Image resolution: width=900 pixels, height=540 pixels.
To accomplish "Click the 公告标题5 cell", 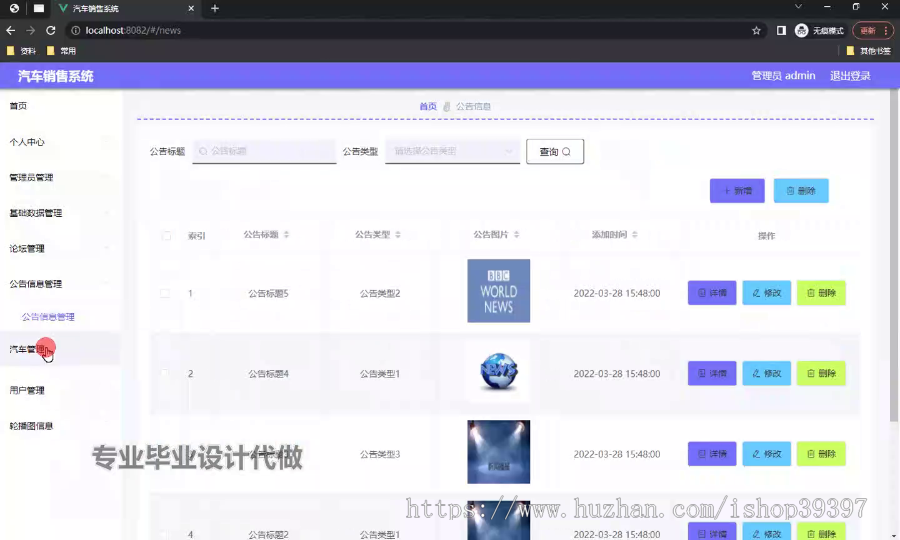I will (268, 293).
